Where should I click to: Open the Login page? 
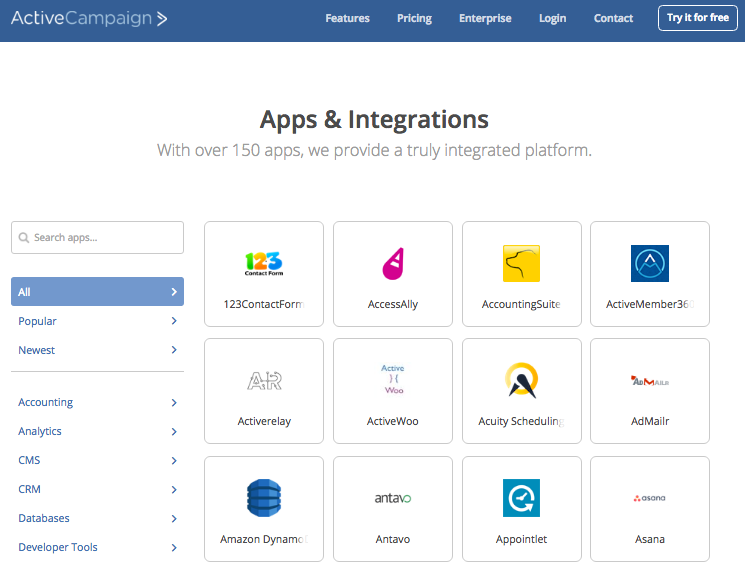click(553, 18)
